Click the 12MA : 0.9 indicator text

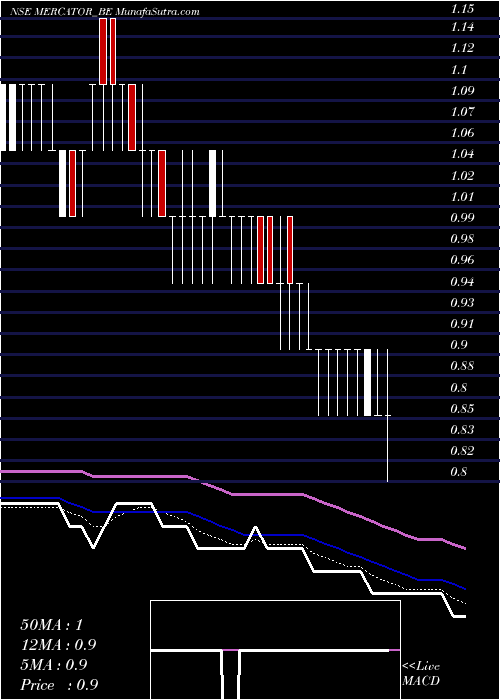tap(58, 645)
